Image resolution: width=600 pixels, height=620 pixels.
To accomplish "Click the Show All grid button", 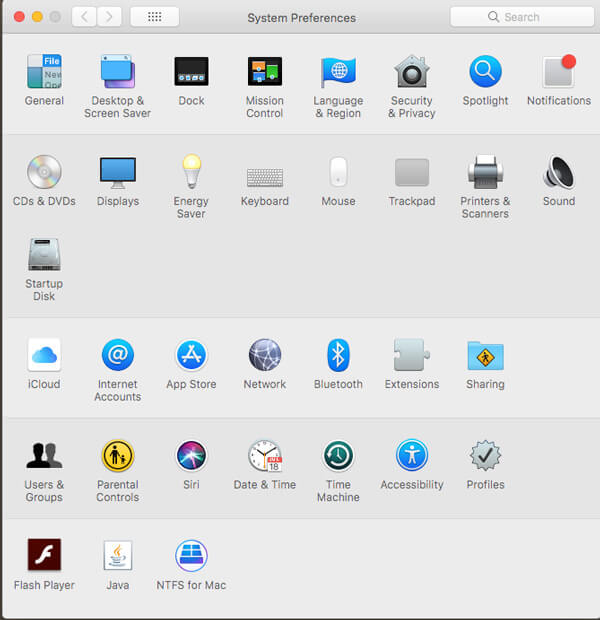I will pos(154,17).
